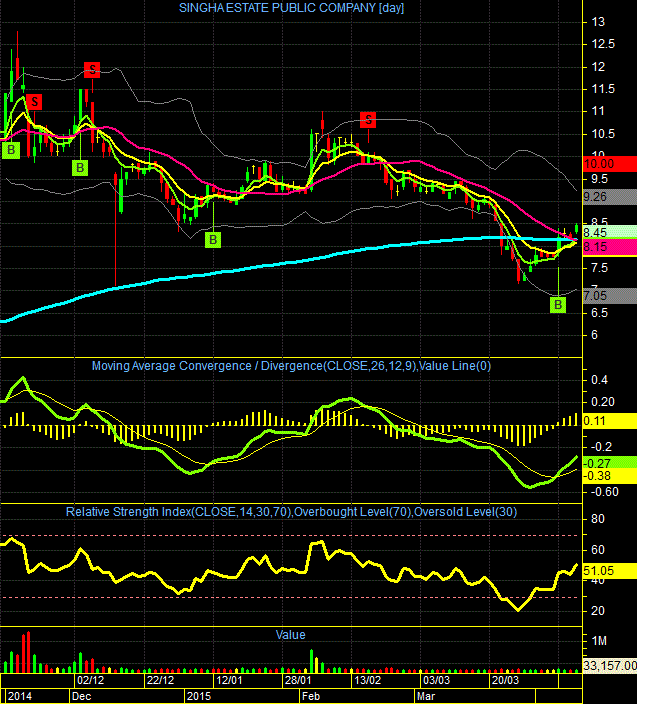Click the 28/01 date label
The width and height of the screenshot is (647, 704).
tap(298, 680)
